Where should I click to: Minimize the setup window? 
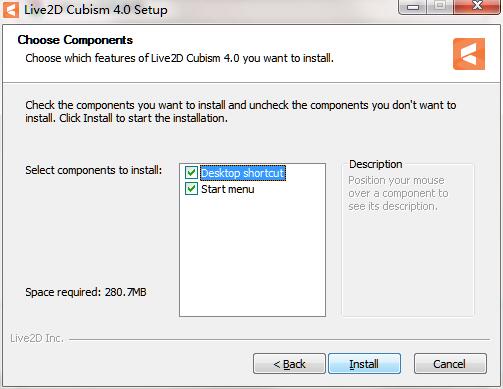pos(413,7)
